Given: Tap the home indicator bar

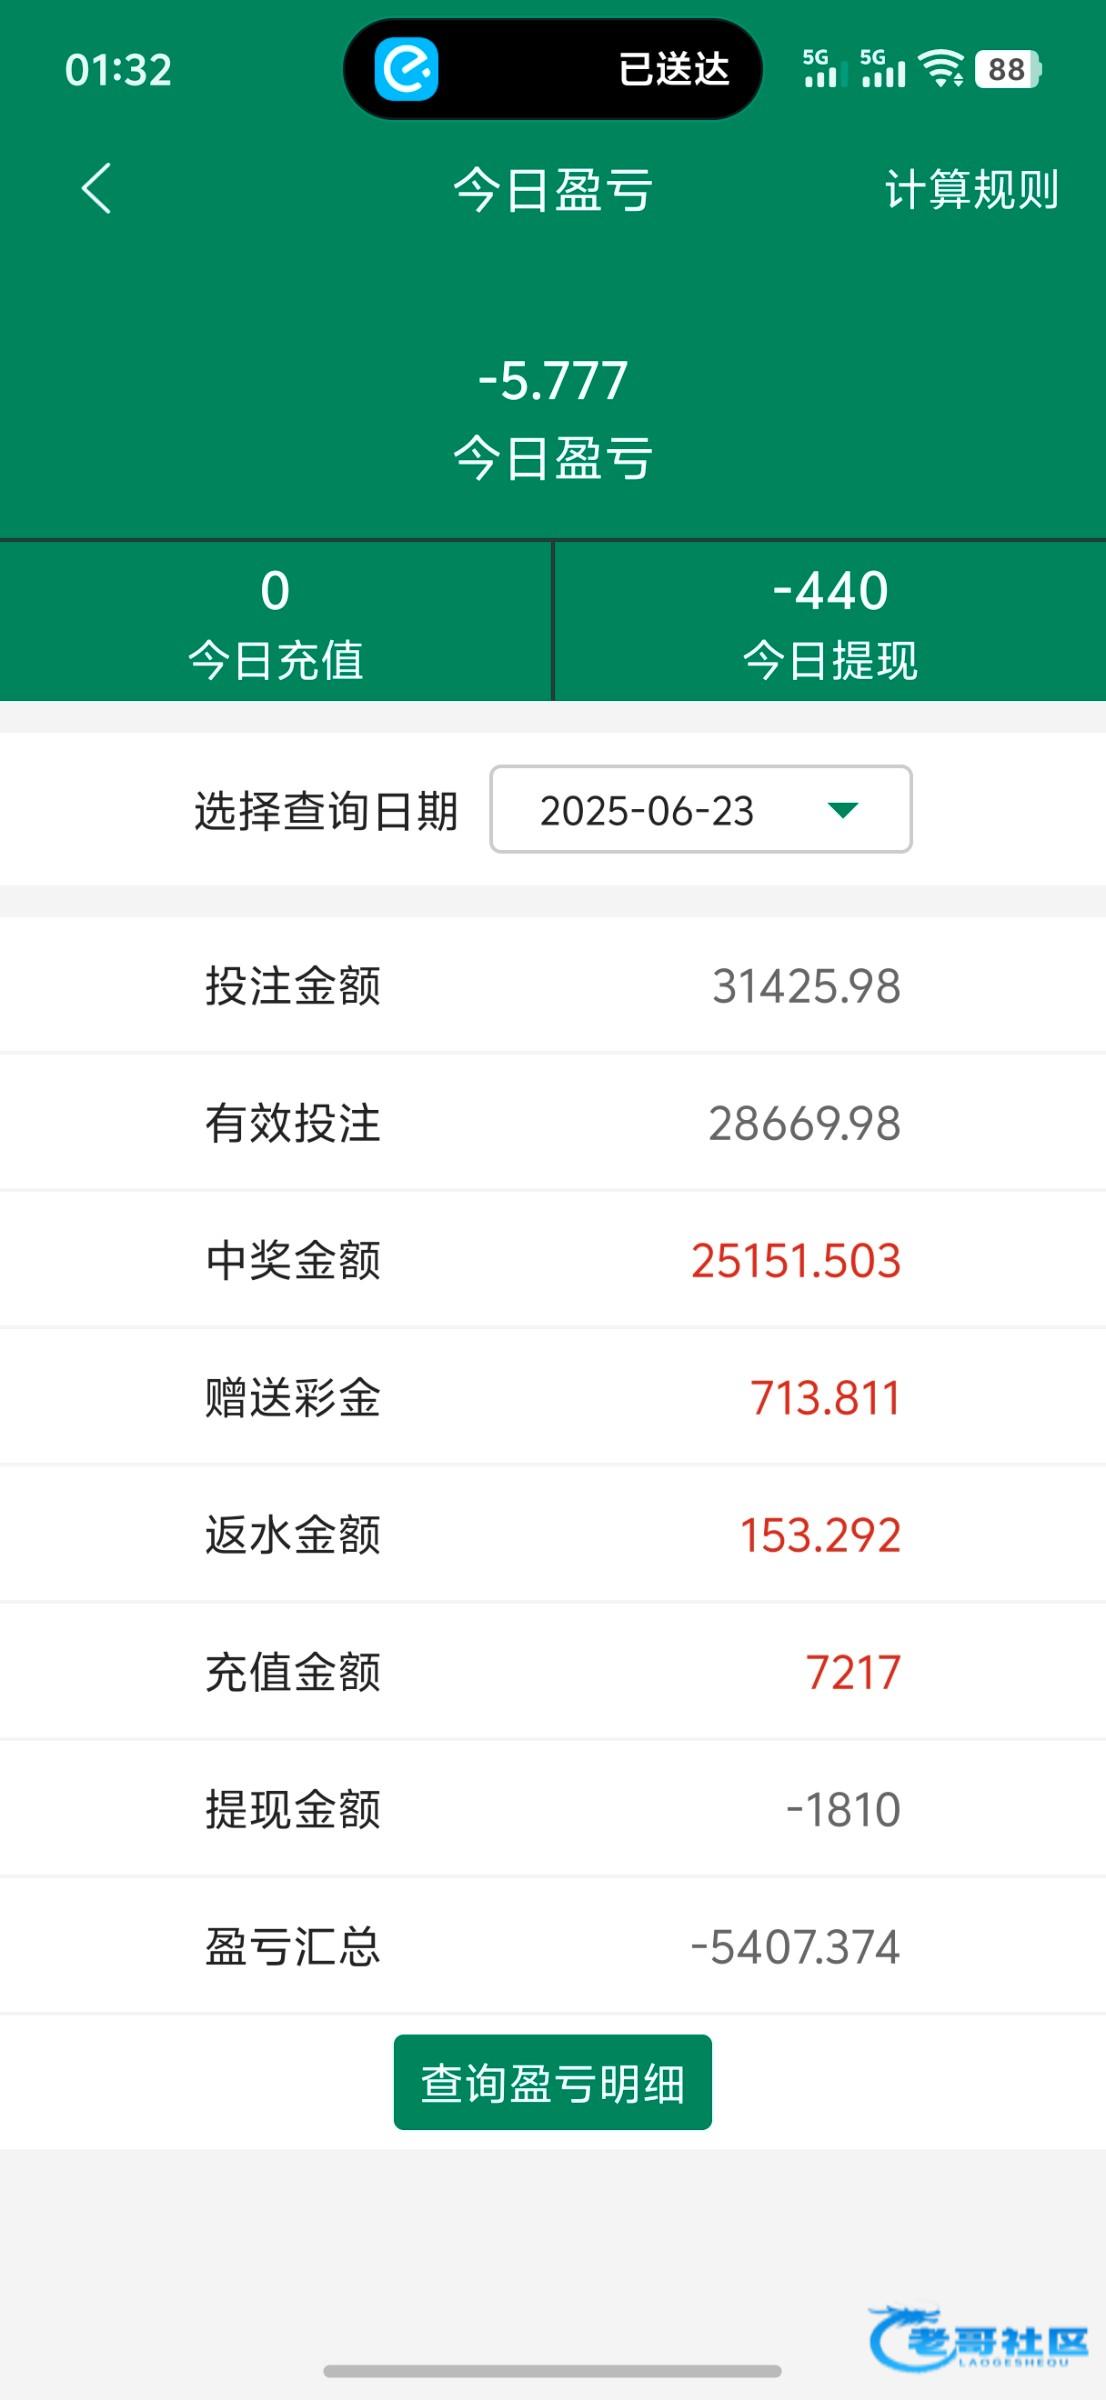Looking at the screenshot, I should (553, 2371).
